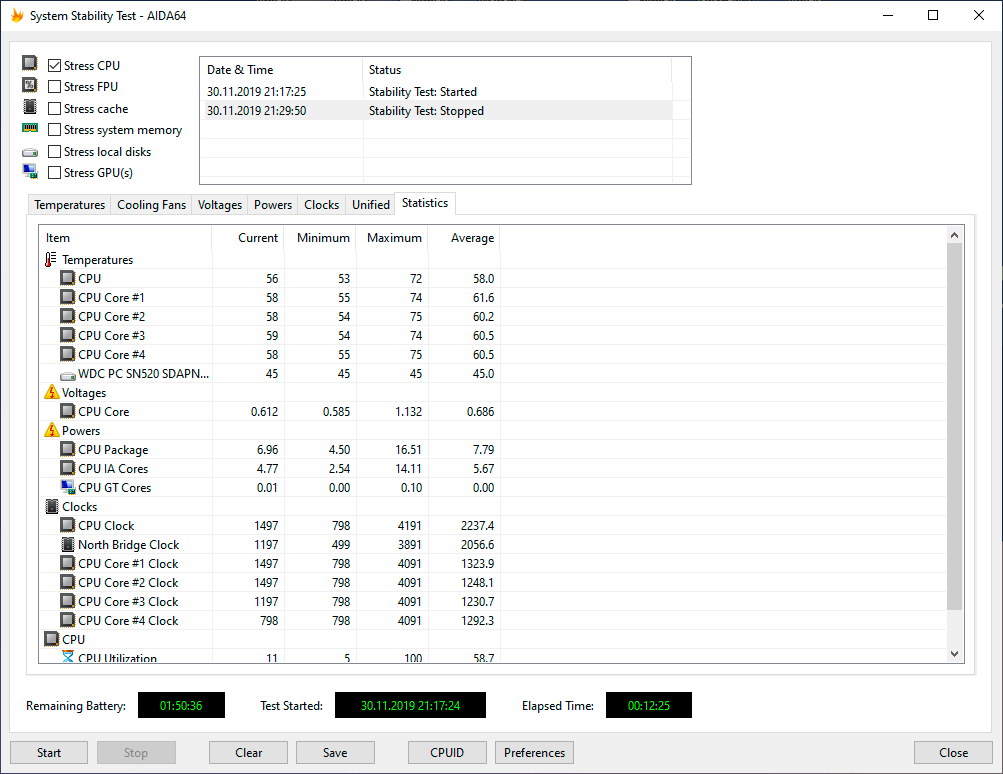The image size is (1003, 774).
Task: Click the CPU chip icon beside Stress CPU
Action: (29, 63)
